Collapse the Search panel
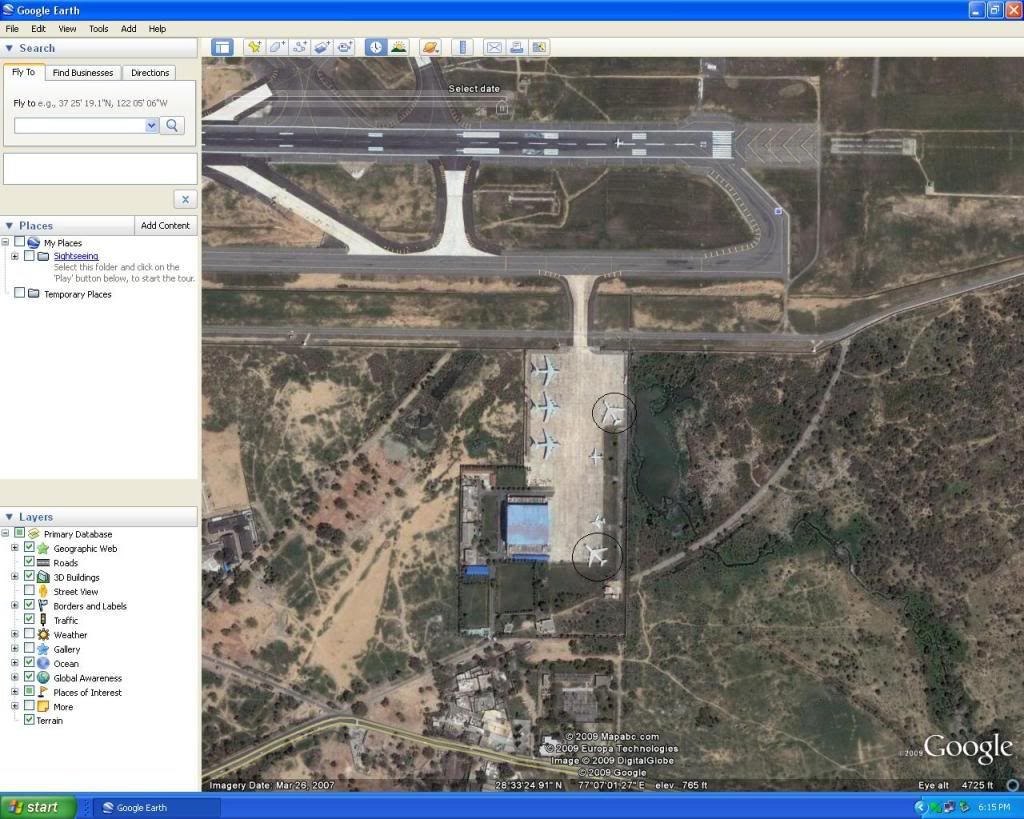The height and width of the screenshot is (819, 1024). coord(9,48)
